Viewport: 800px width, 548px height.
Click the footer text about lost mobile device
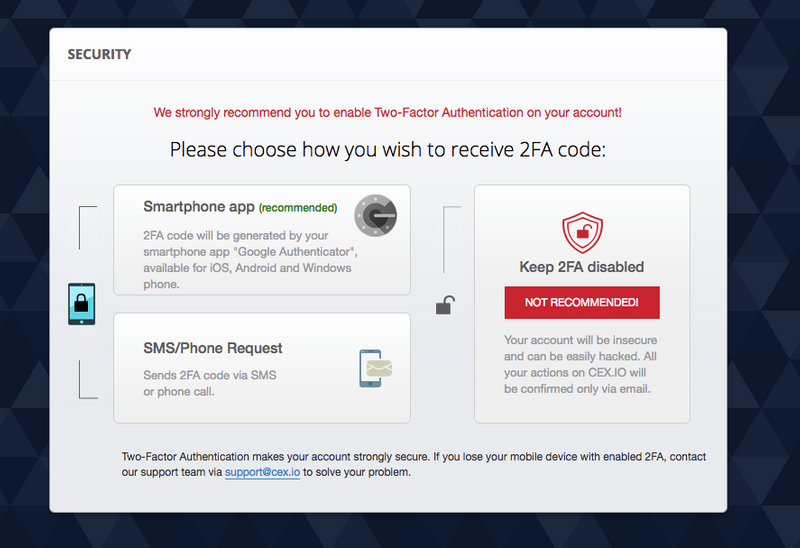(414, 464)
